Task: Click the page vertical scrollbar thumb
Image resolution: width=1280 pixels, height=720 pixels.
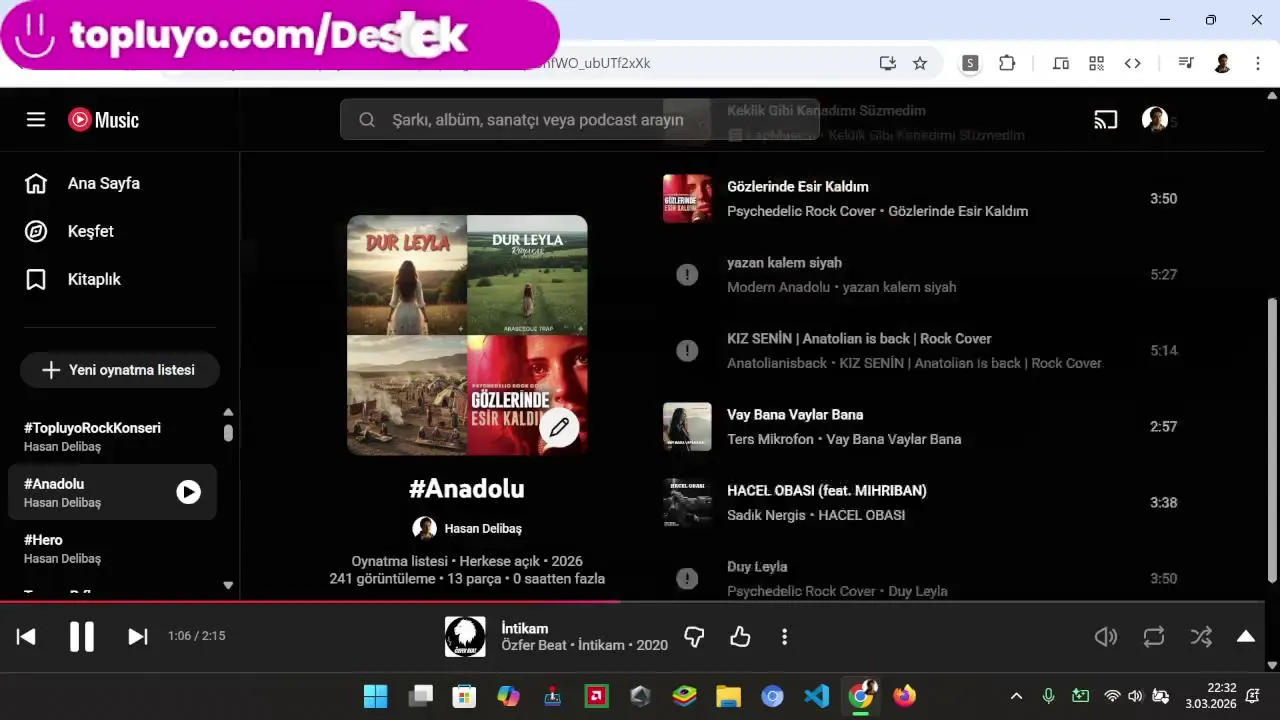Action: 1272,440
